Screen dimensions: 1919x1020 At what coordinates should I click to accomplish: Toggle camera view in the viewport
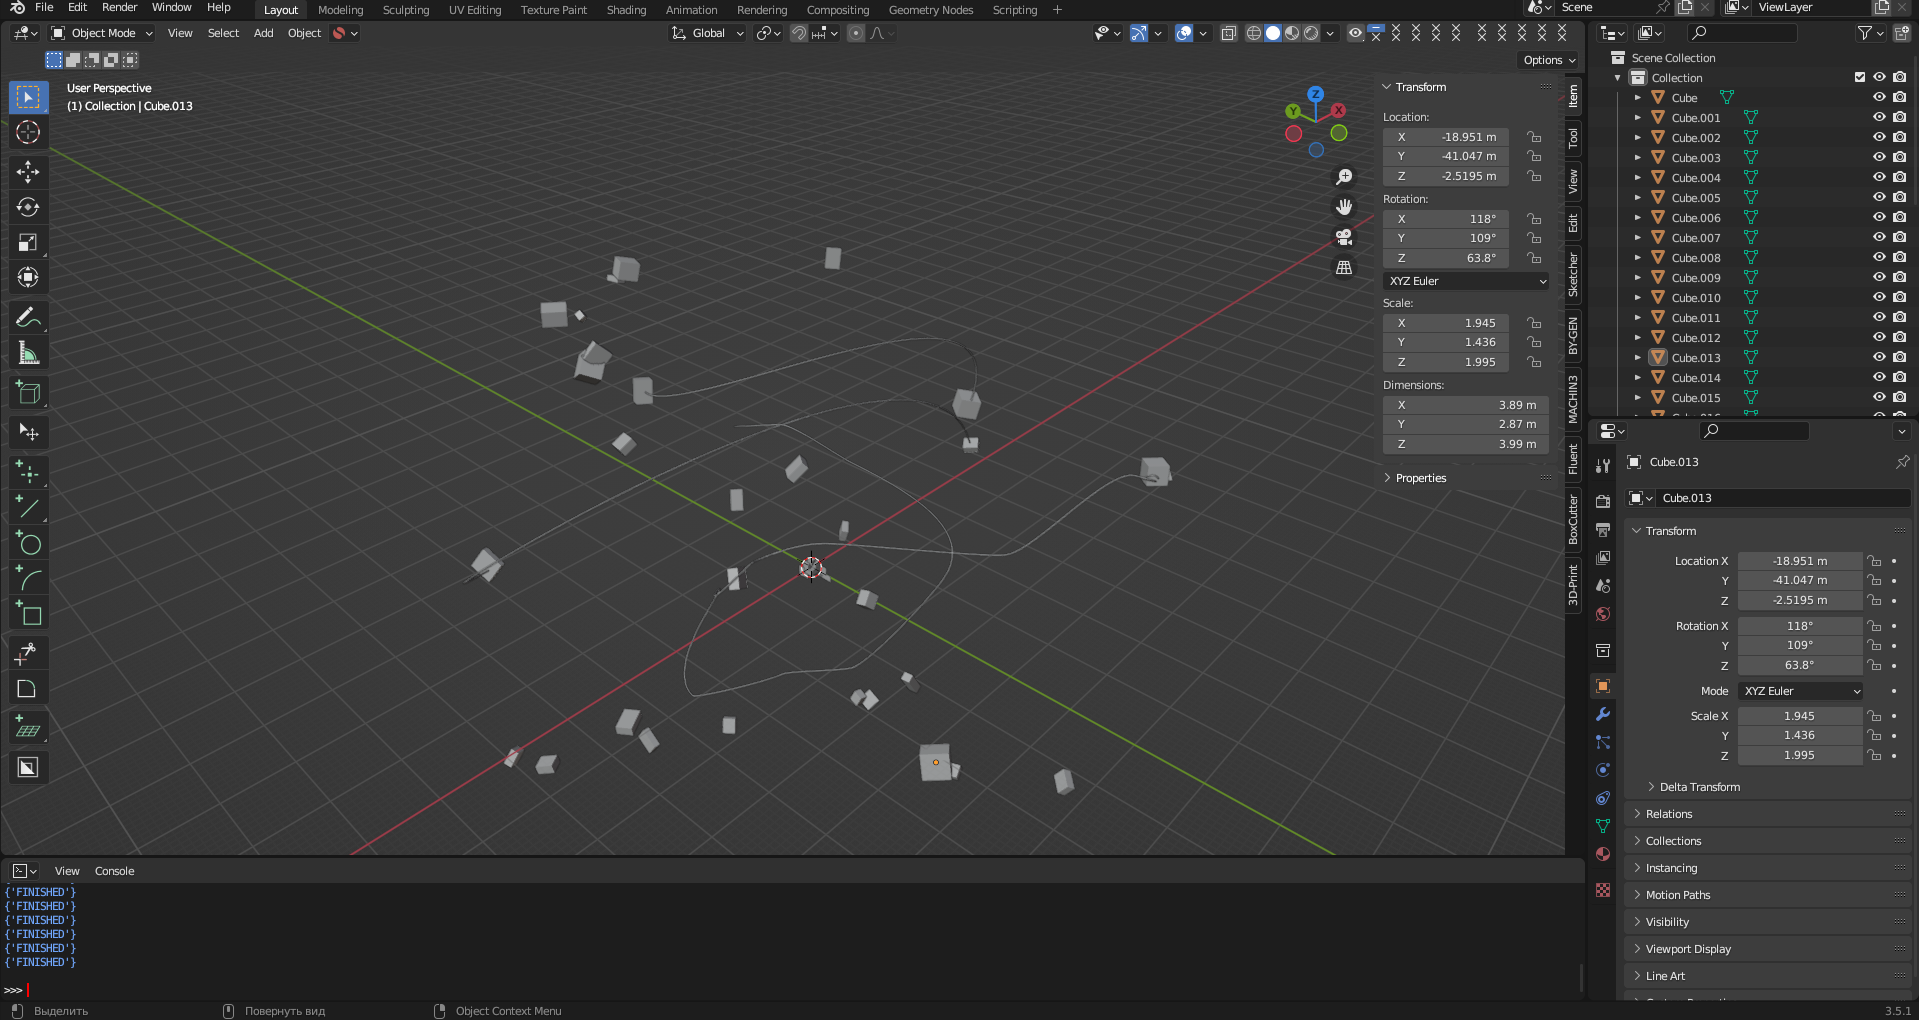point(1344,237)
